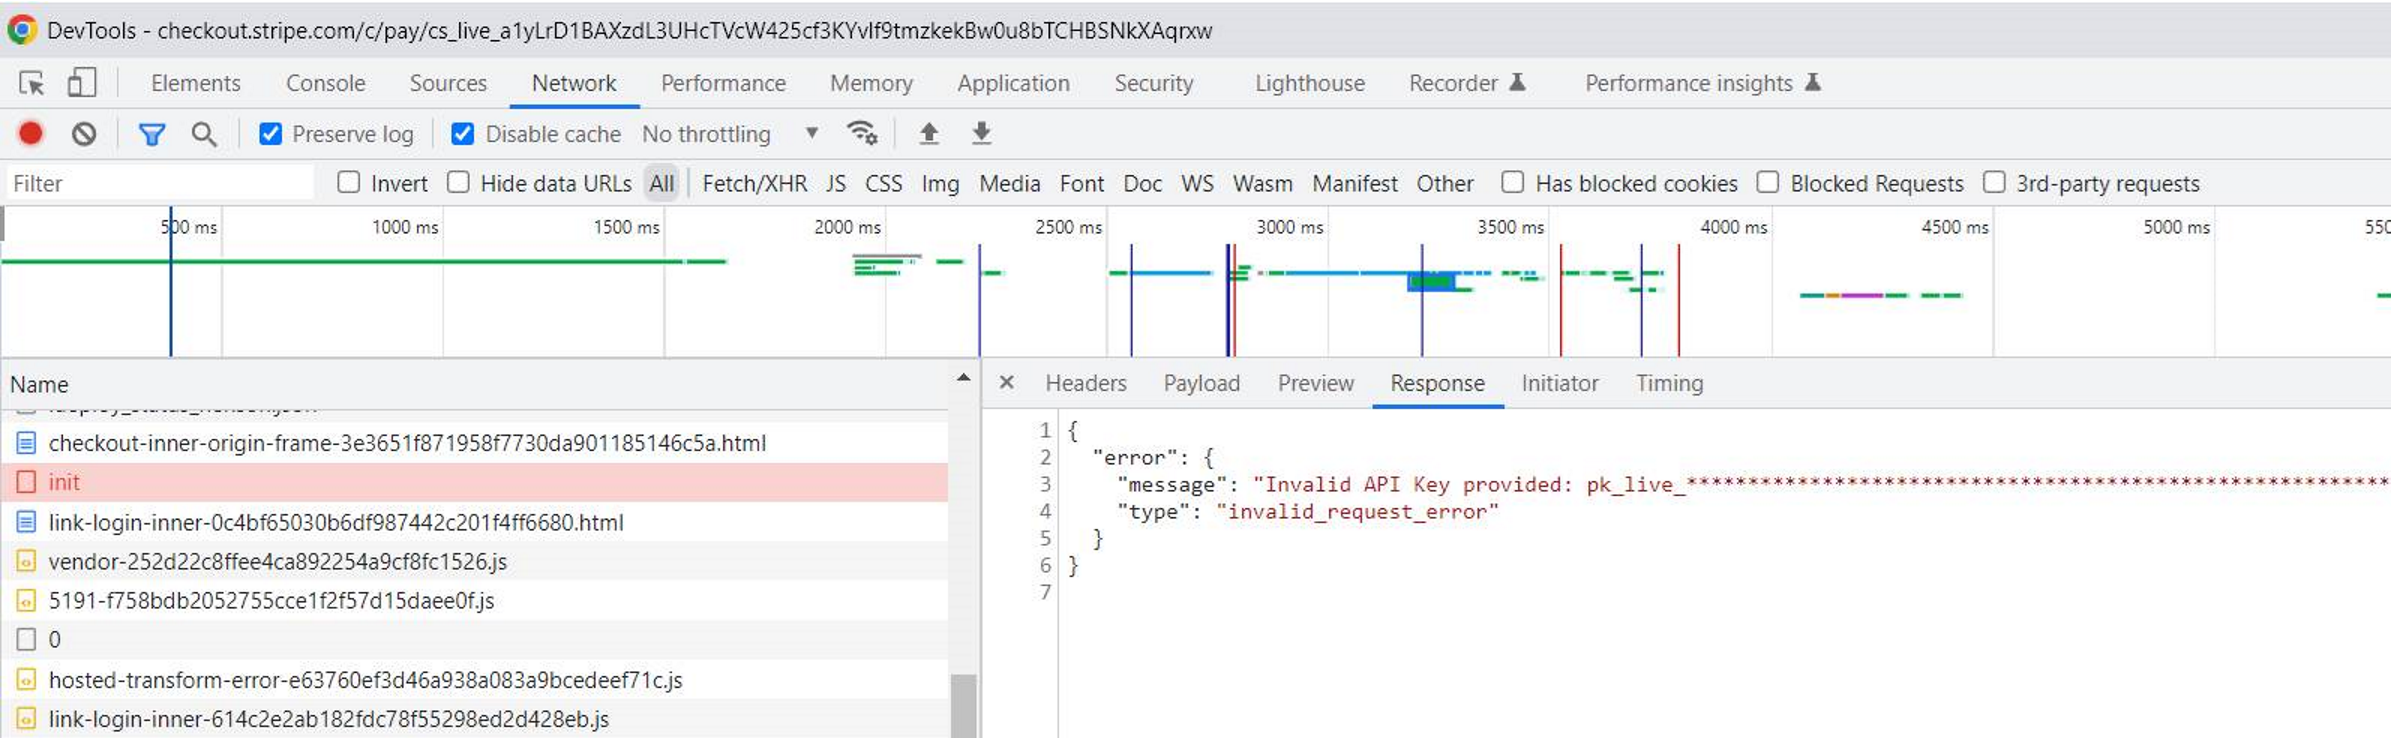
Task: Open network search magnifier icon
Action: 204,134
